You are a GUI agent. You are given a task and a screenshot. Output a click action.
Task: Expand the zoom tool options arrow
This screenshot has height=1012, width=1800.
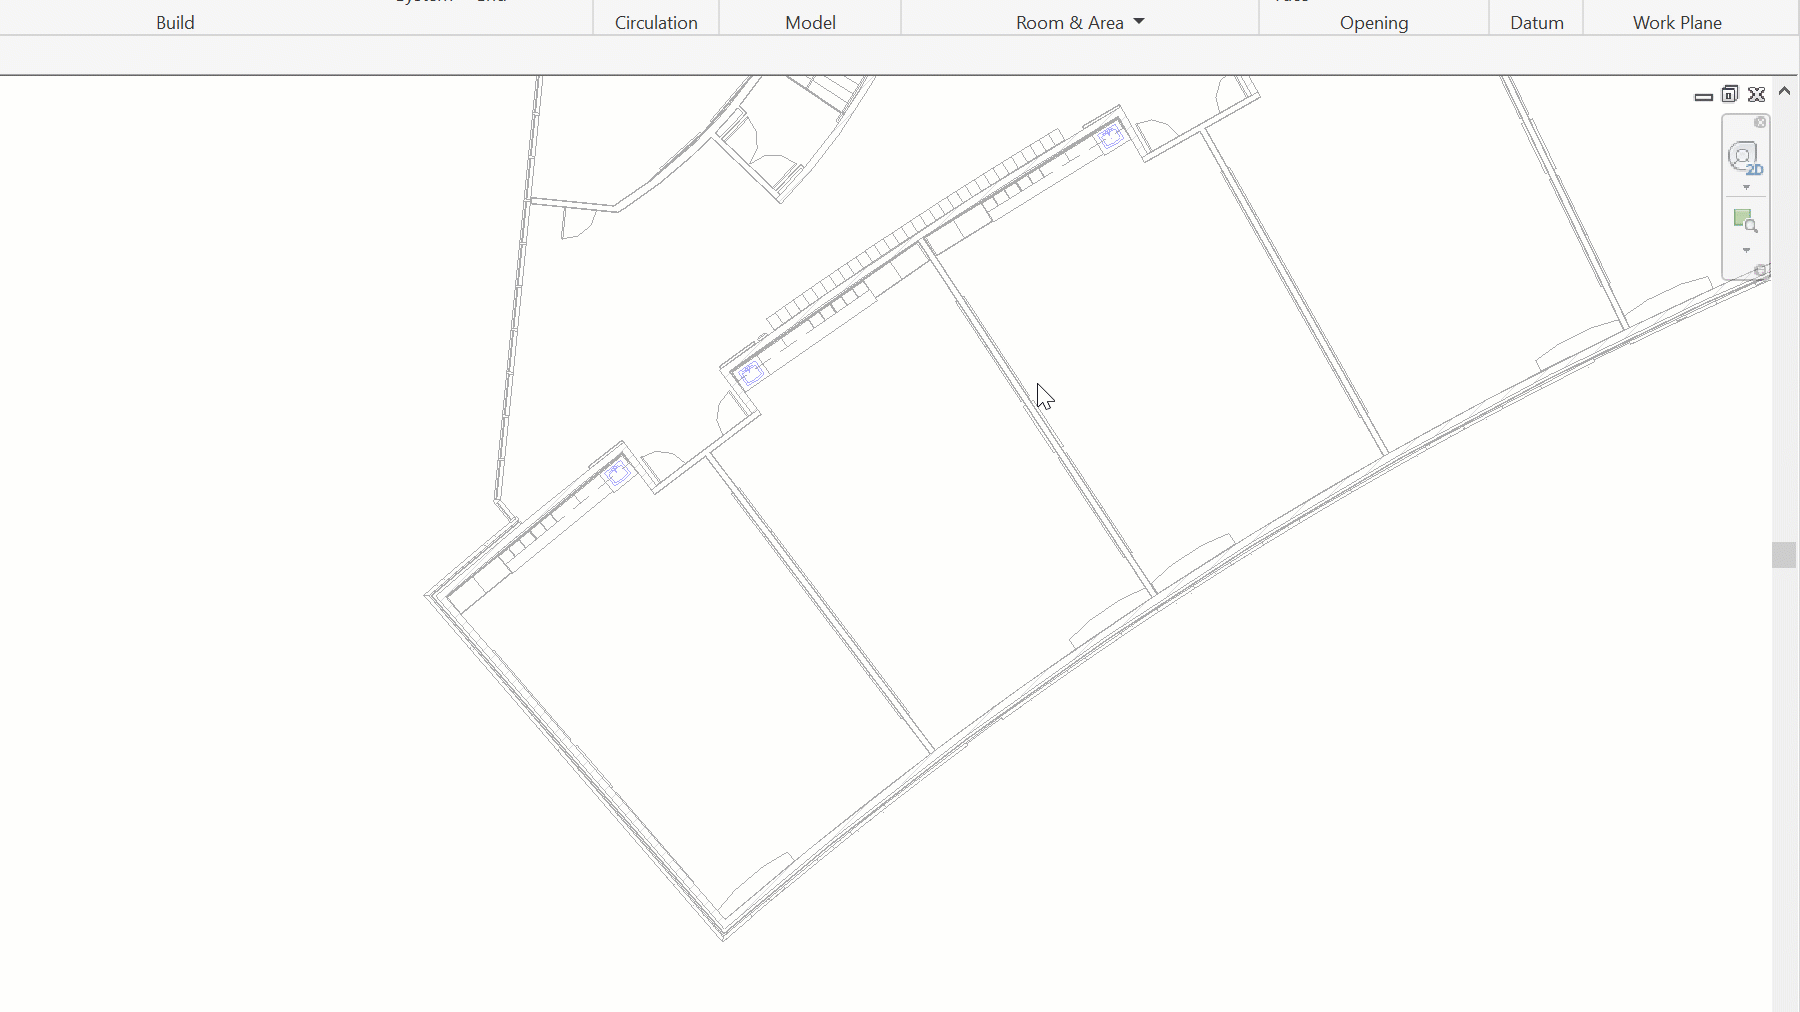pos(1746,250)
